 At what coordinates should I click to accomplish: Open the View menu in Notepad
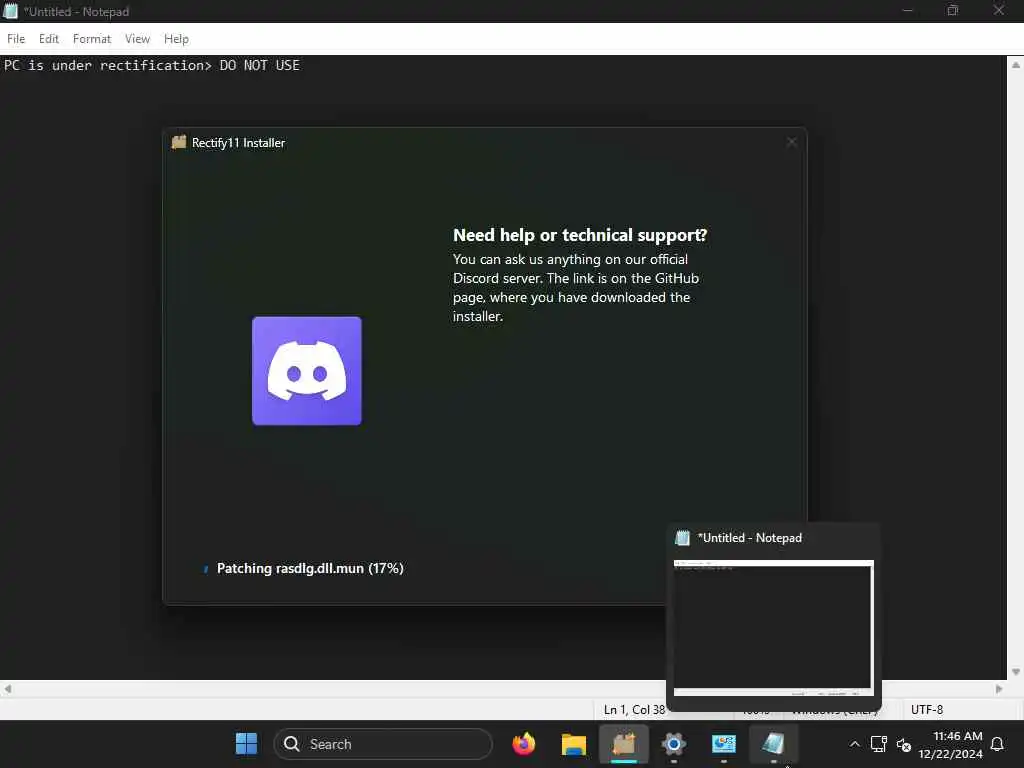(x=137, y=39)
